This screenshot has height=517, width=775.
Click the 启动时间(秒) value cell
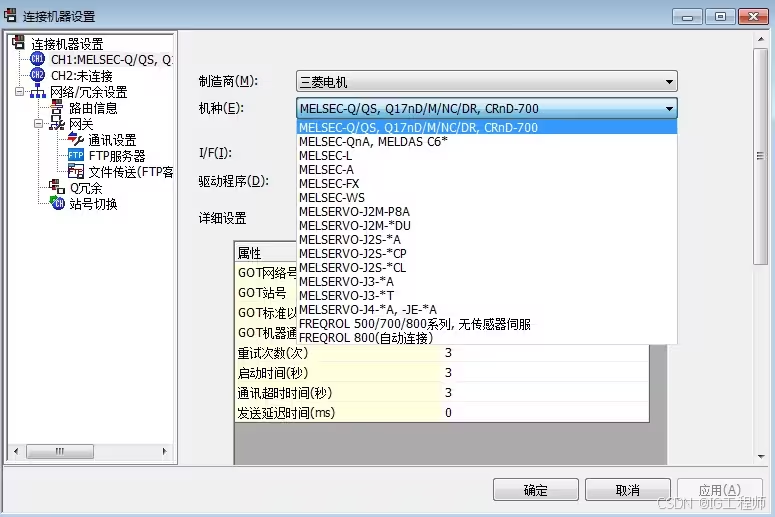545,373
